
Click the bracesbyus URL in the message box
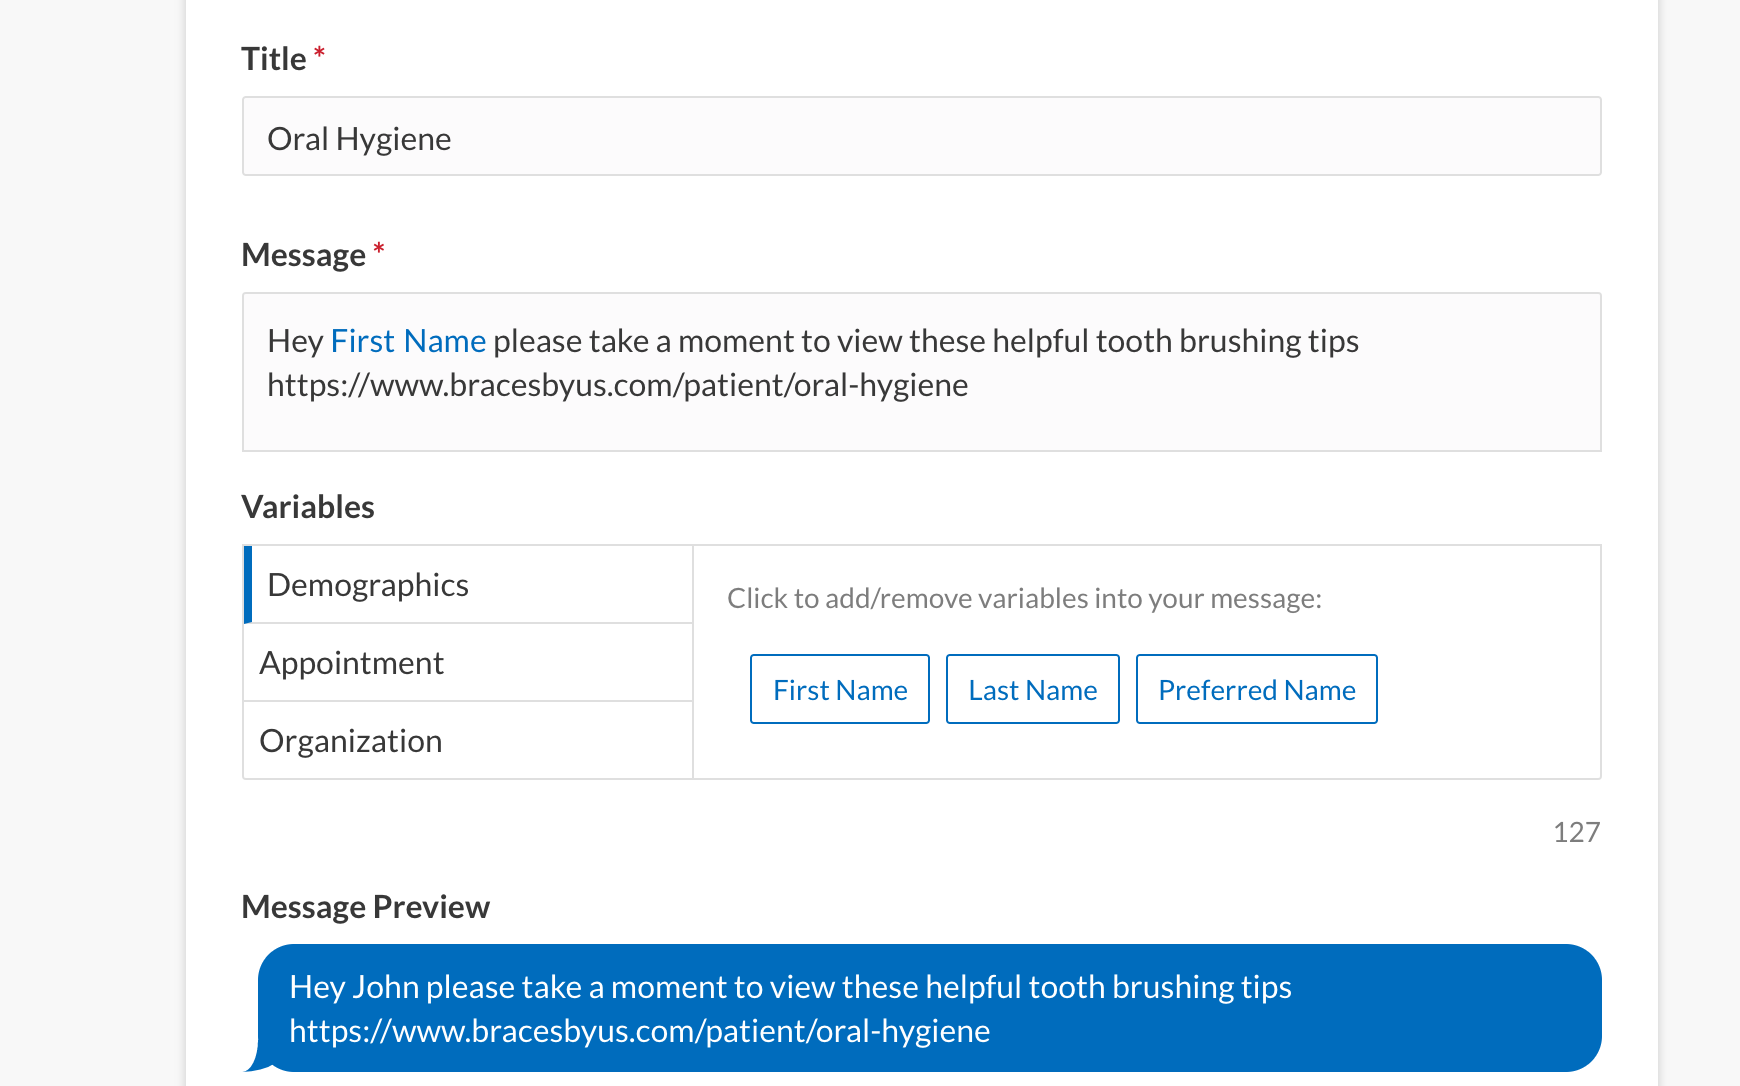[x=618, y=386]
